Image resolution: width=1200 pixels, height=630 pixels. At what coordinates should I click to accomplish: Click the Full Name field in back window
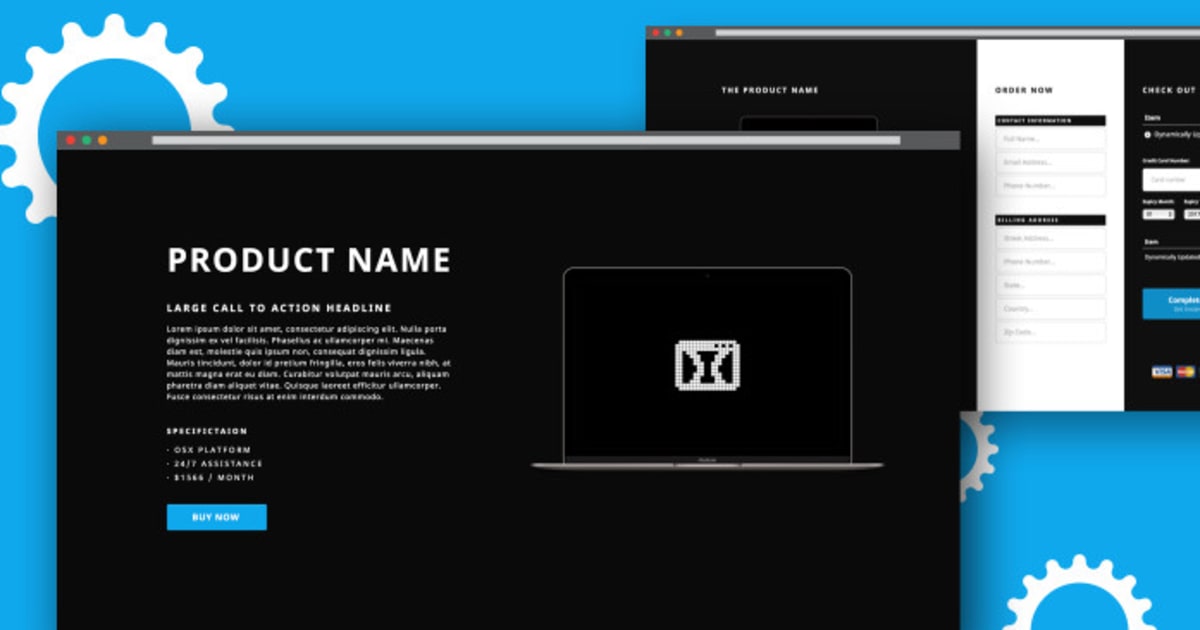[1050, 139]
